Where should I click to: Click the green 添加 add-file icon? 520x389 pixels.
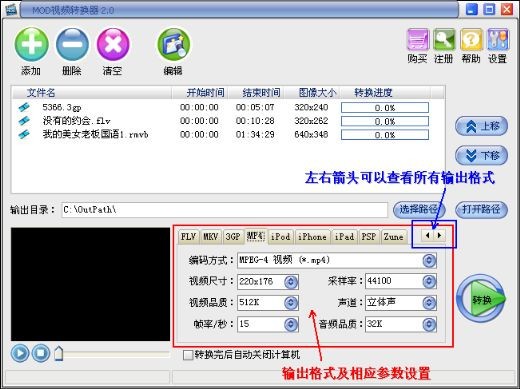[31, 44]
